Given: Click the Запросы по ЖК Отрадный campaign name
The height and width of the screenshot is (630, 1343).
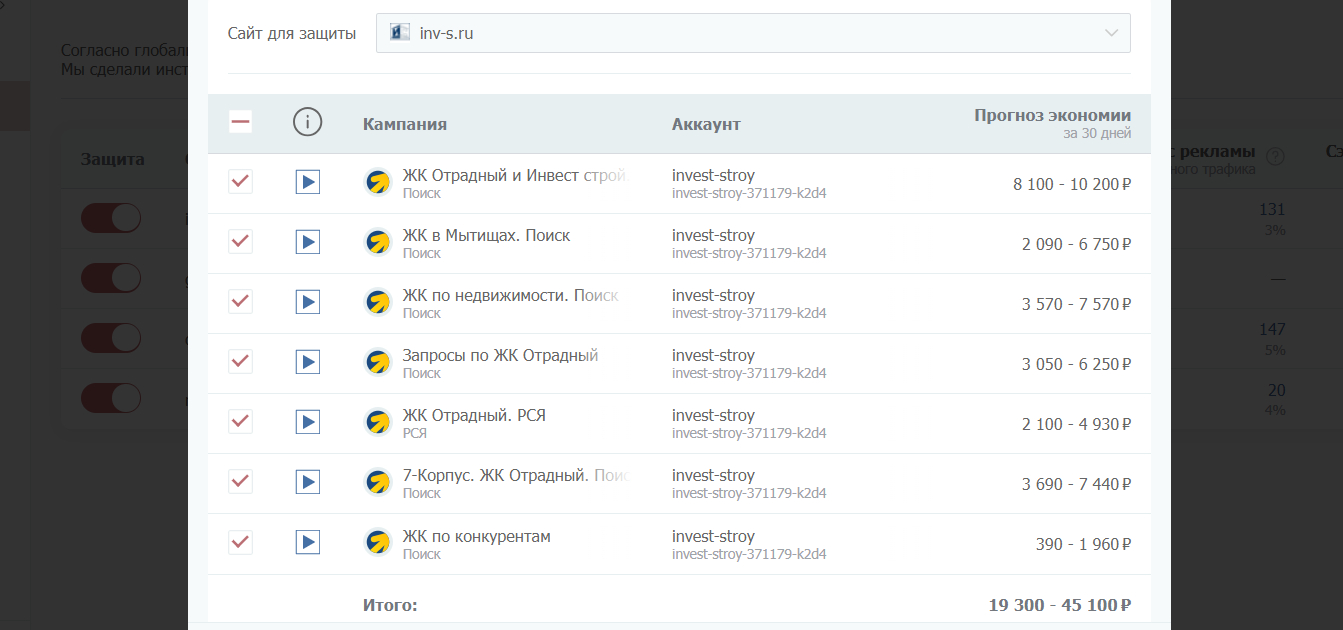Looking at the screenshot, I should [500, 355].
